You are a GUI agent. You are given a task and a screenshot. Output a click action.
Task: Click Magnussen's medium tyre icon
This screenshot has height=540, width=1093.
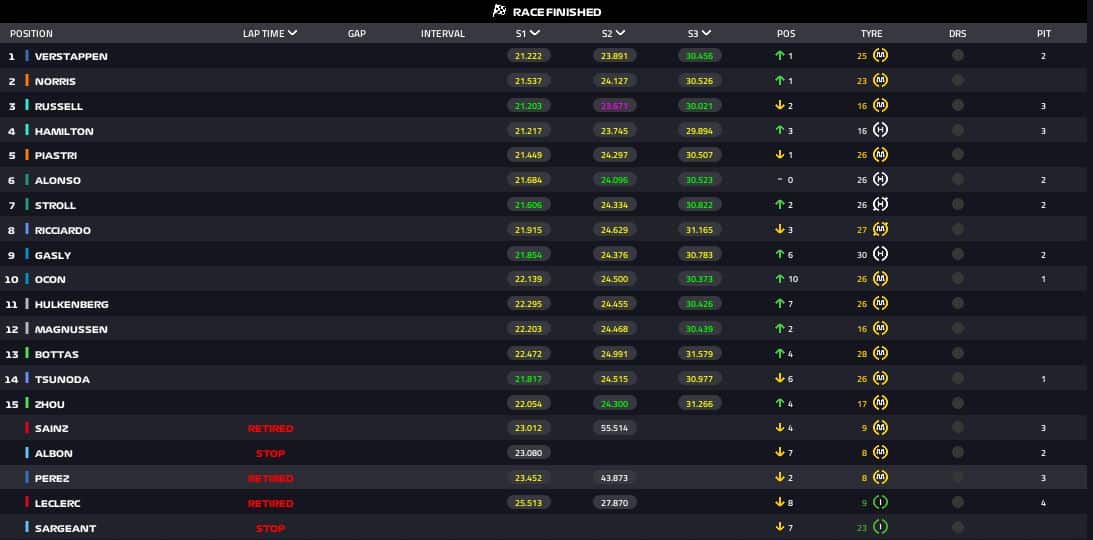(x=880, y=329)
